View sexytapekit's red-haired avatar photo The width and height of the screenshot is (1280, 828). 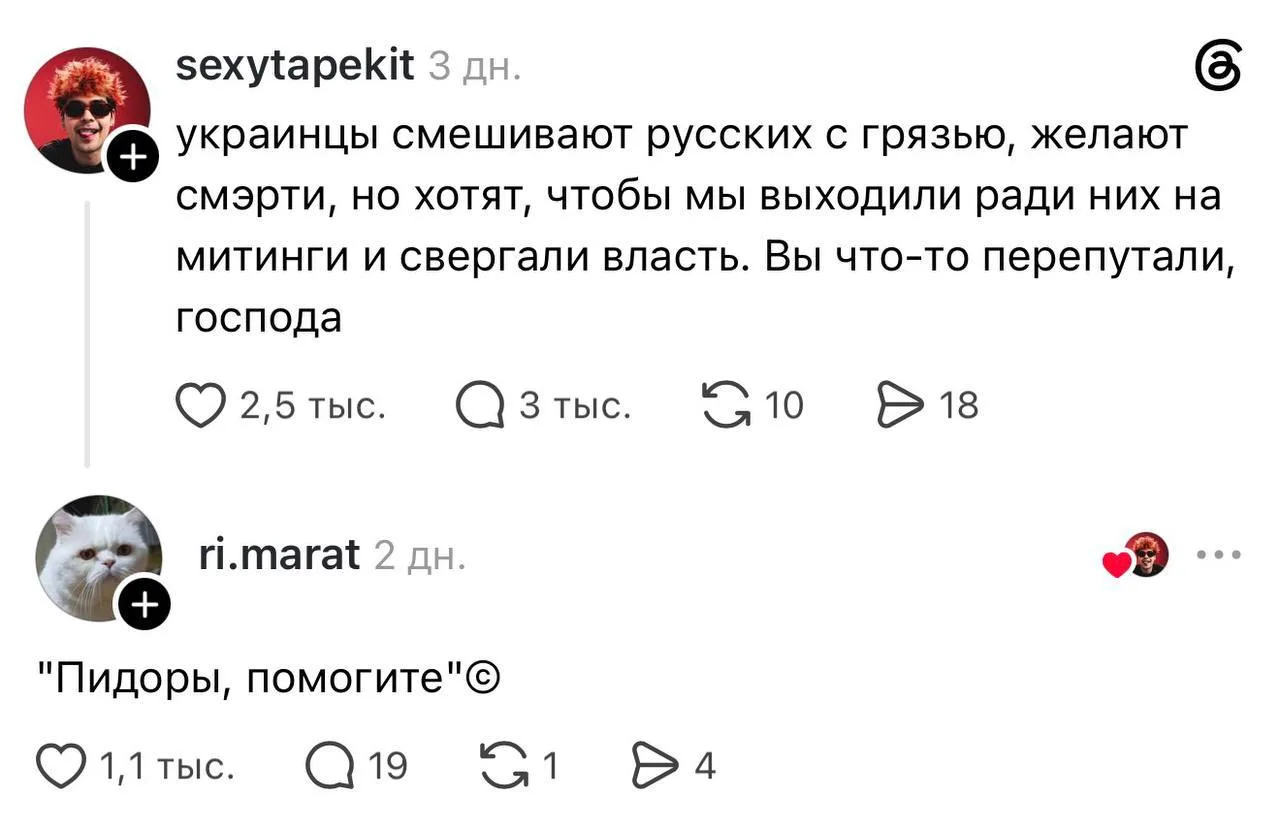click(x=87, y=110)
